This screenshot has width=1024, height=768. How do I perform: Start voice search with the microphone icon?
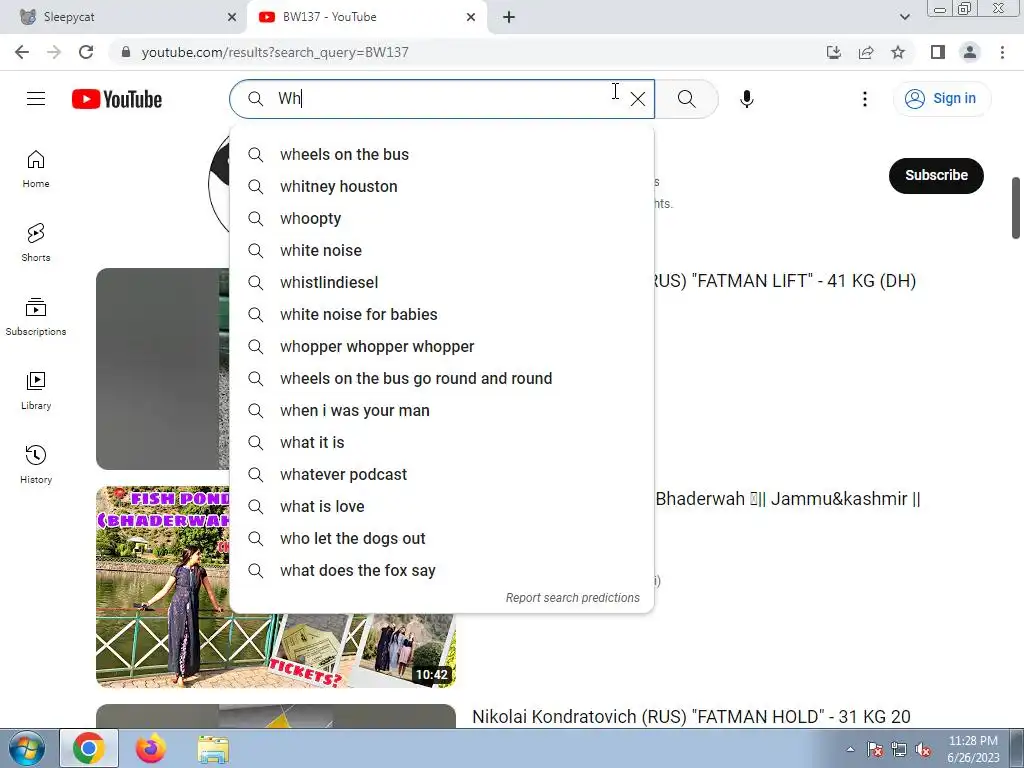pyautogui.click(x=746, y=99)
